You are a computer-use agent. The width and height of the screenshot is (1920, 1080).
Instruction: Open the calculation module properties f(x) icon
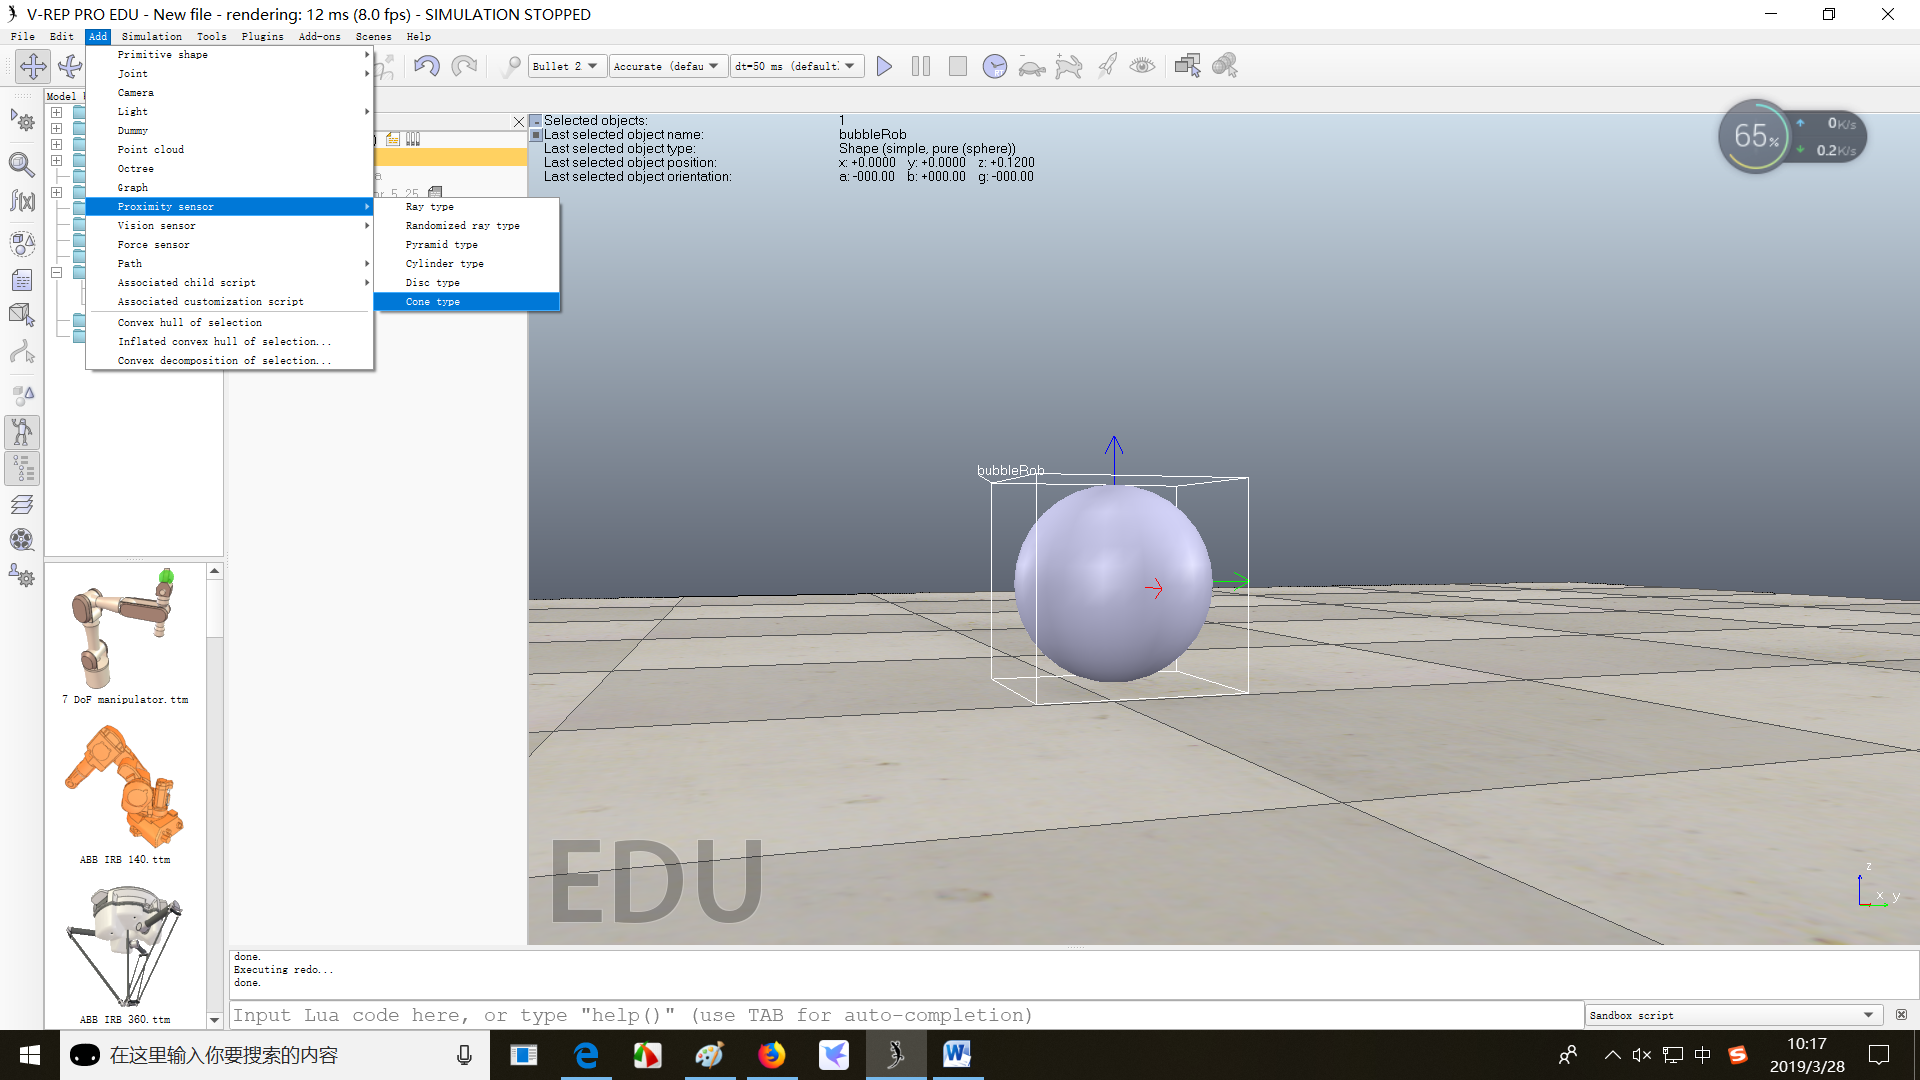click(x=22, y=201)
